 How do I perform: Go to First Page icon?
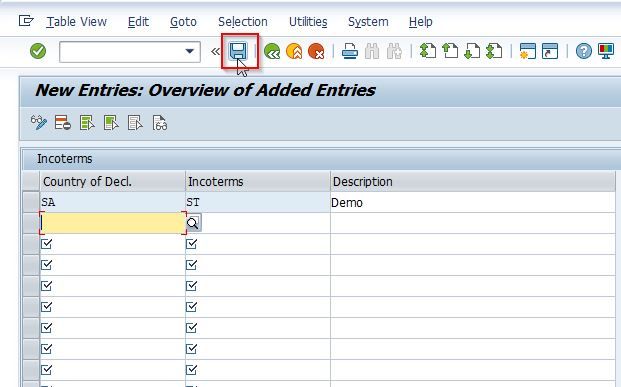click(x=428, y=51)
